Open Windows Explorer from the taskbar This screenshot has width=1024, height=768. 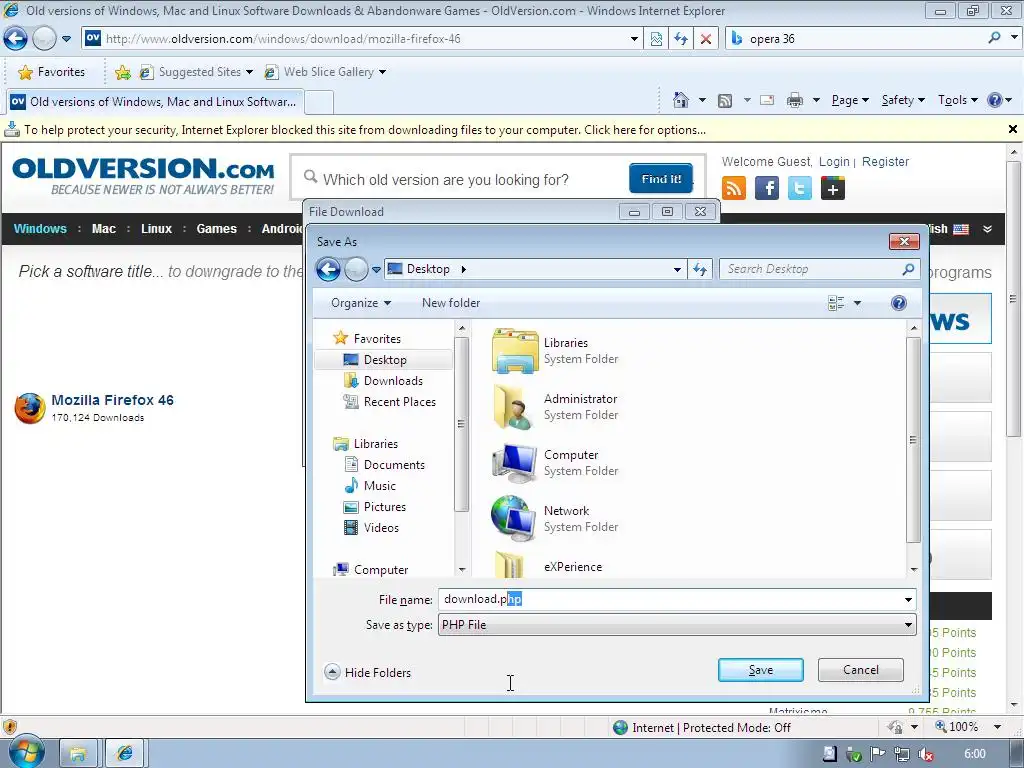[78, 754]
